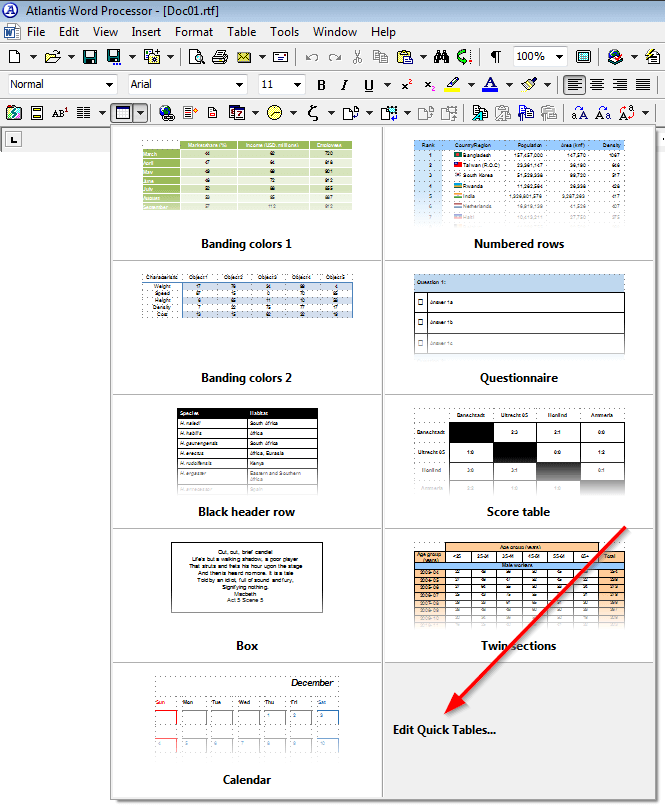Click the Find binoculars icon
The height and width of the screenshot is (807, 665).
tap(439, 57)
